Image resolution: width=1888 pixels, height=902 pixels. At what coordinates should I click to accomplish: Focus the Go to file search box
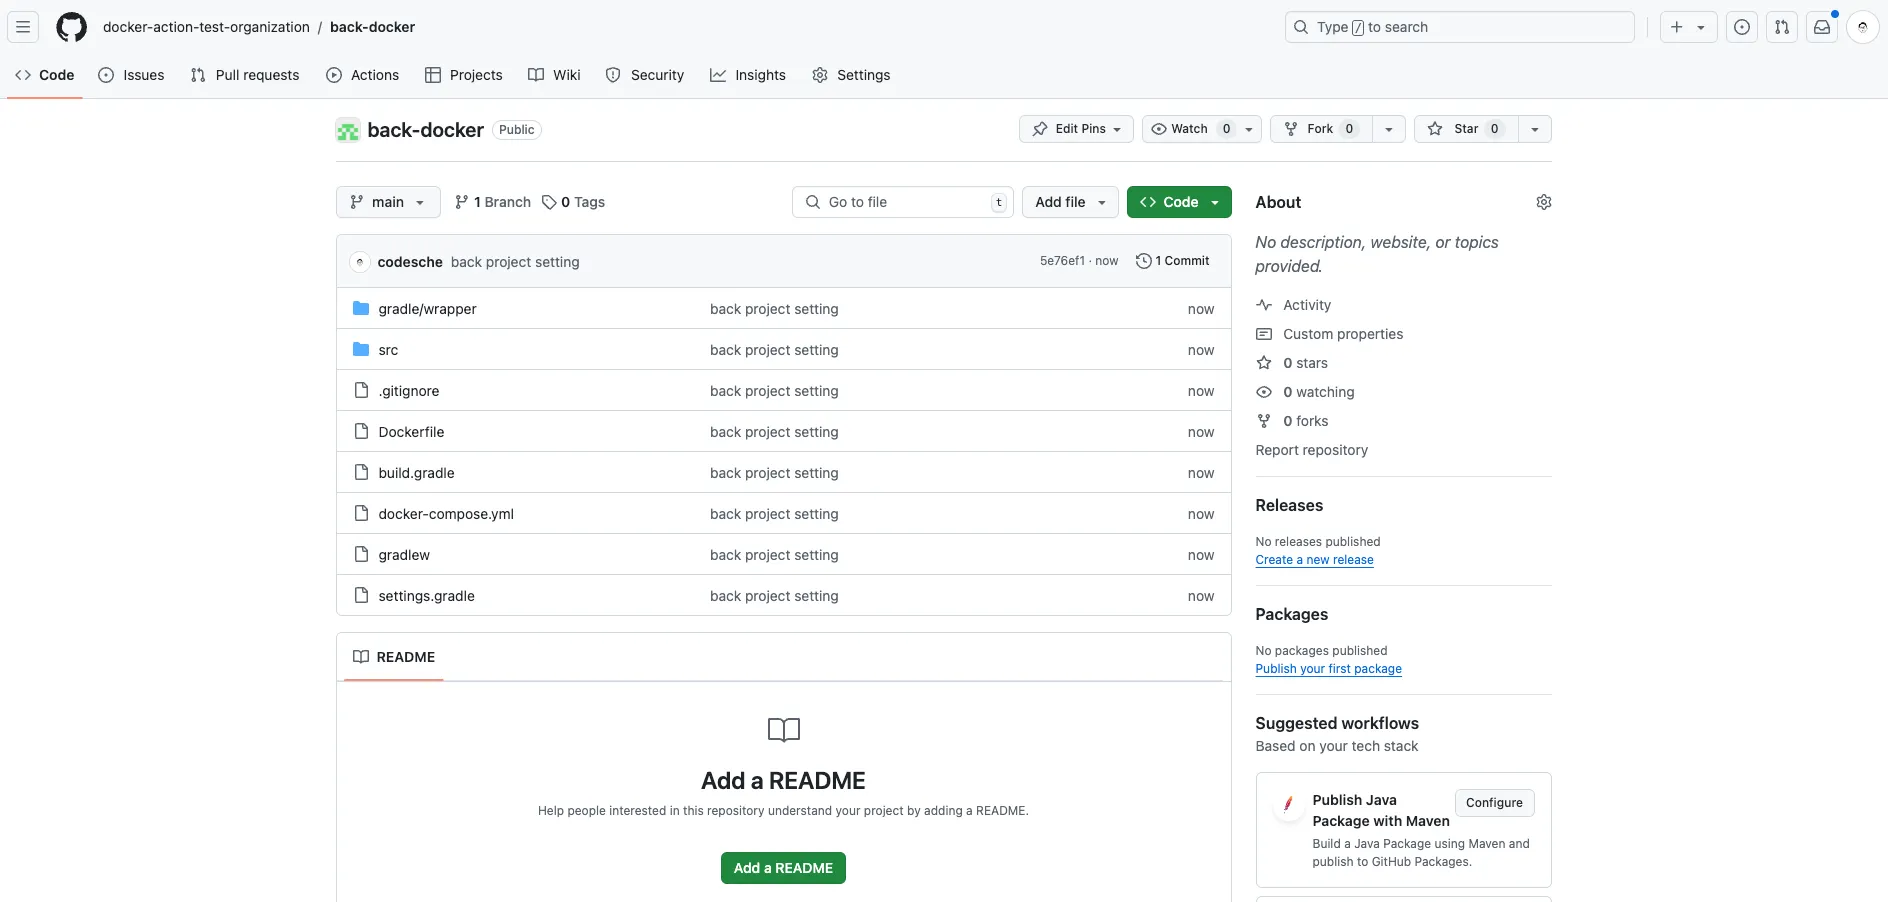click(903, 202)
